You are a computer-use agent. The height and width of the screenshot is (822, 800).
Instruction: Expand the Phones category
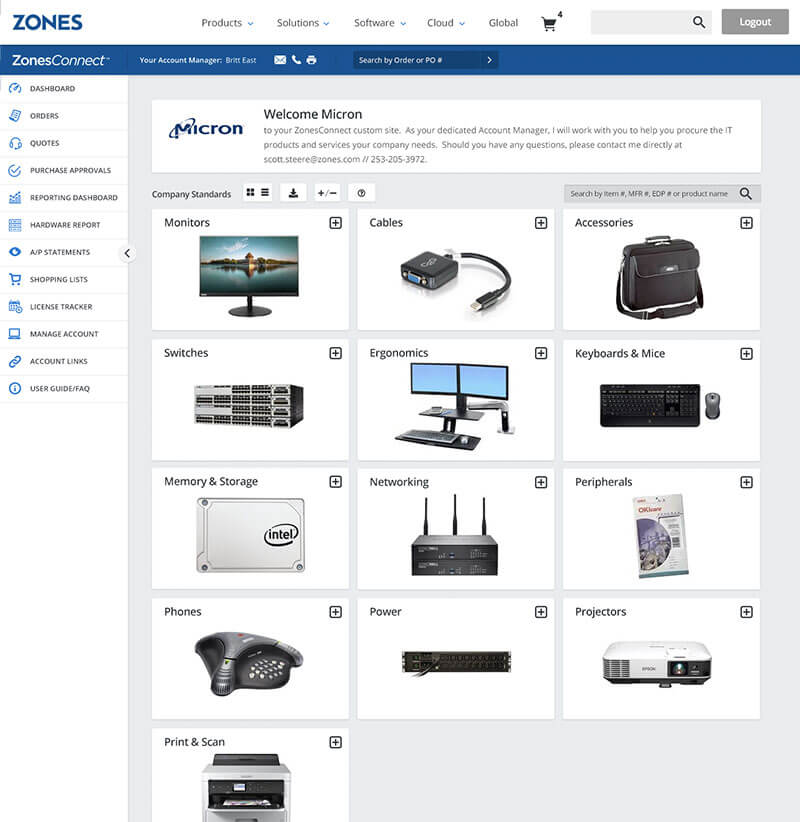336,612
